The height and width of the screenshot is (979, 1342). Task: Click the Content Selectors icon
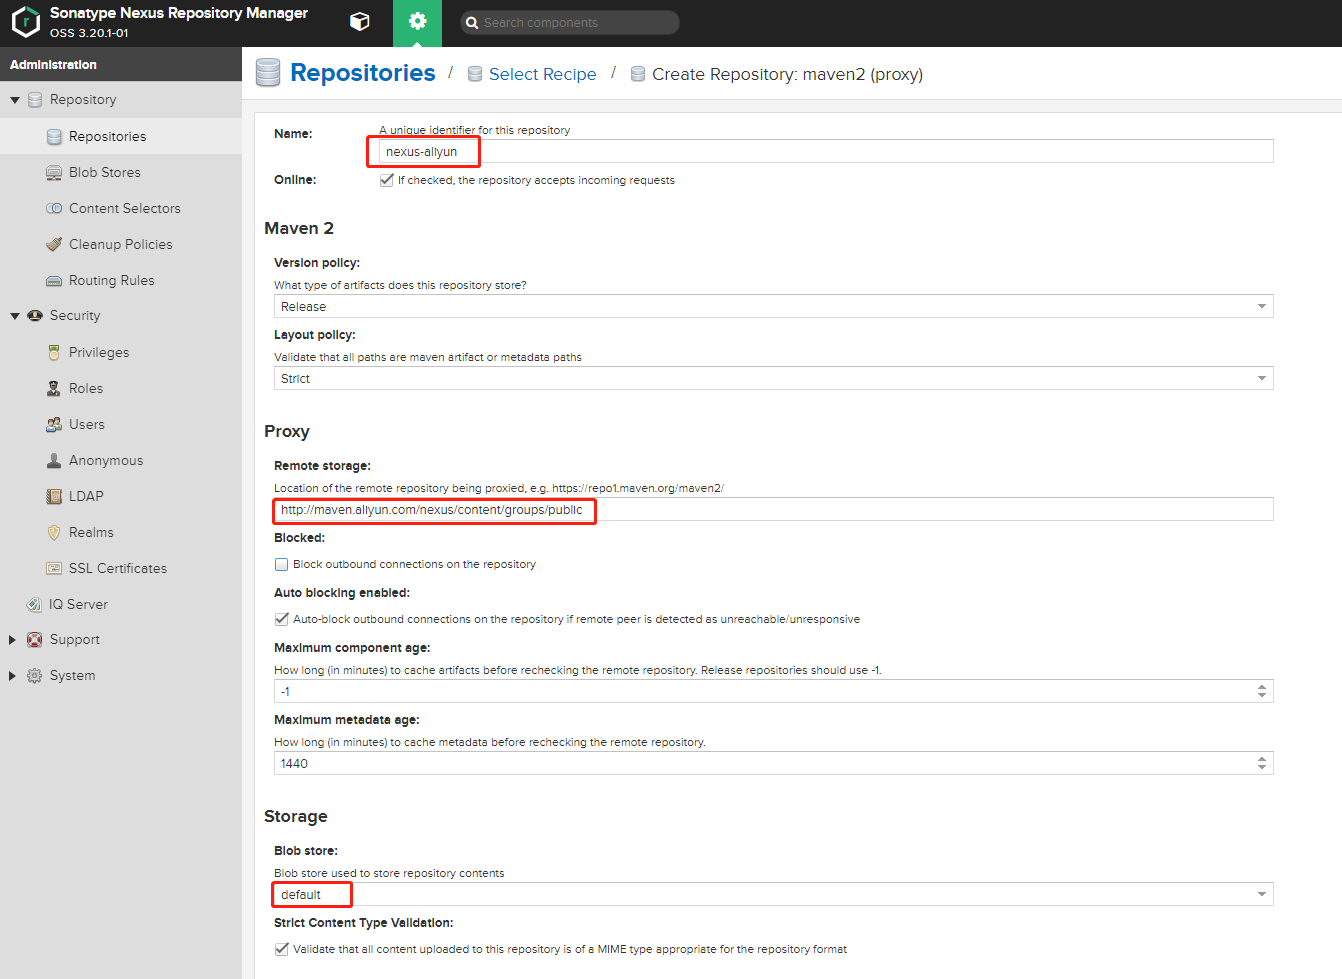[54, 209]
